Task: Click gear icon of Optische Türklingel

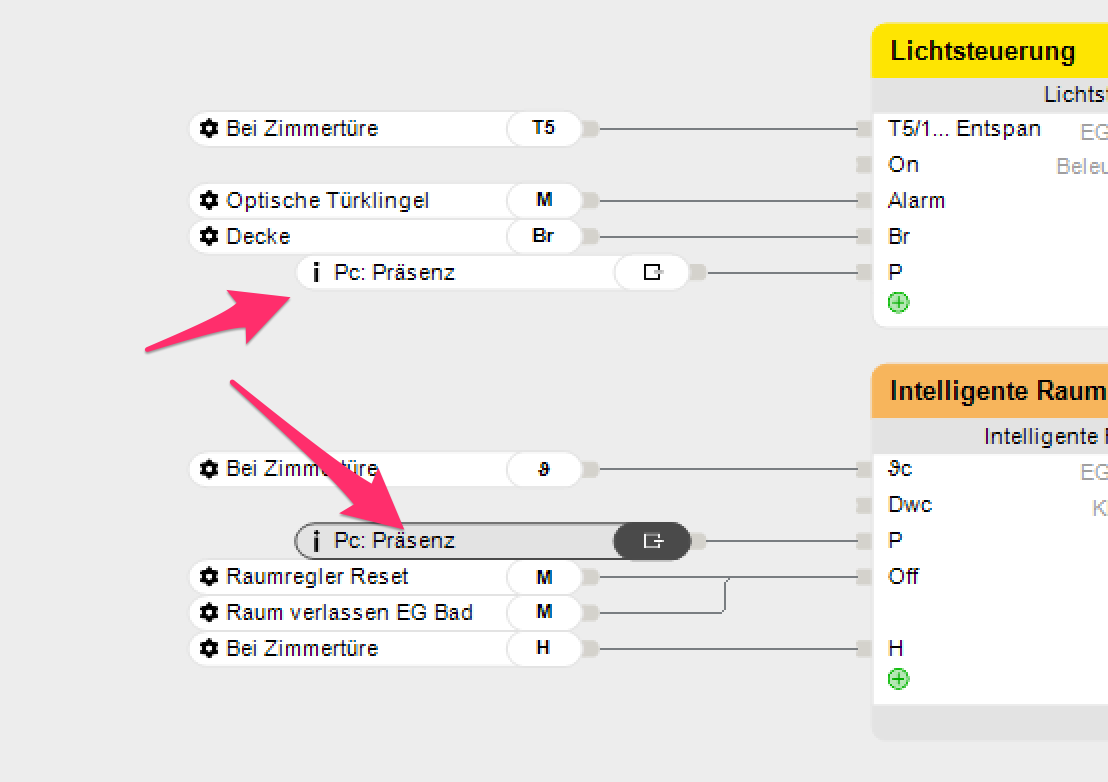Action: click(208, 200)
